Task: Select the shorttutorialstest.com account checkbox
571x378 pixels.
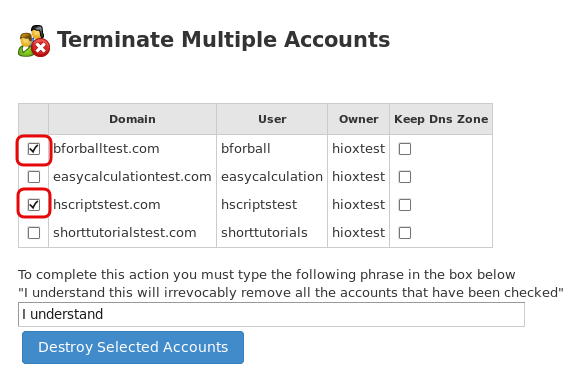Action: pos(34,233)
